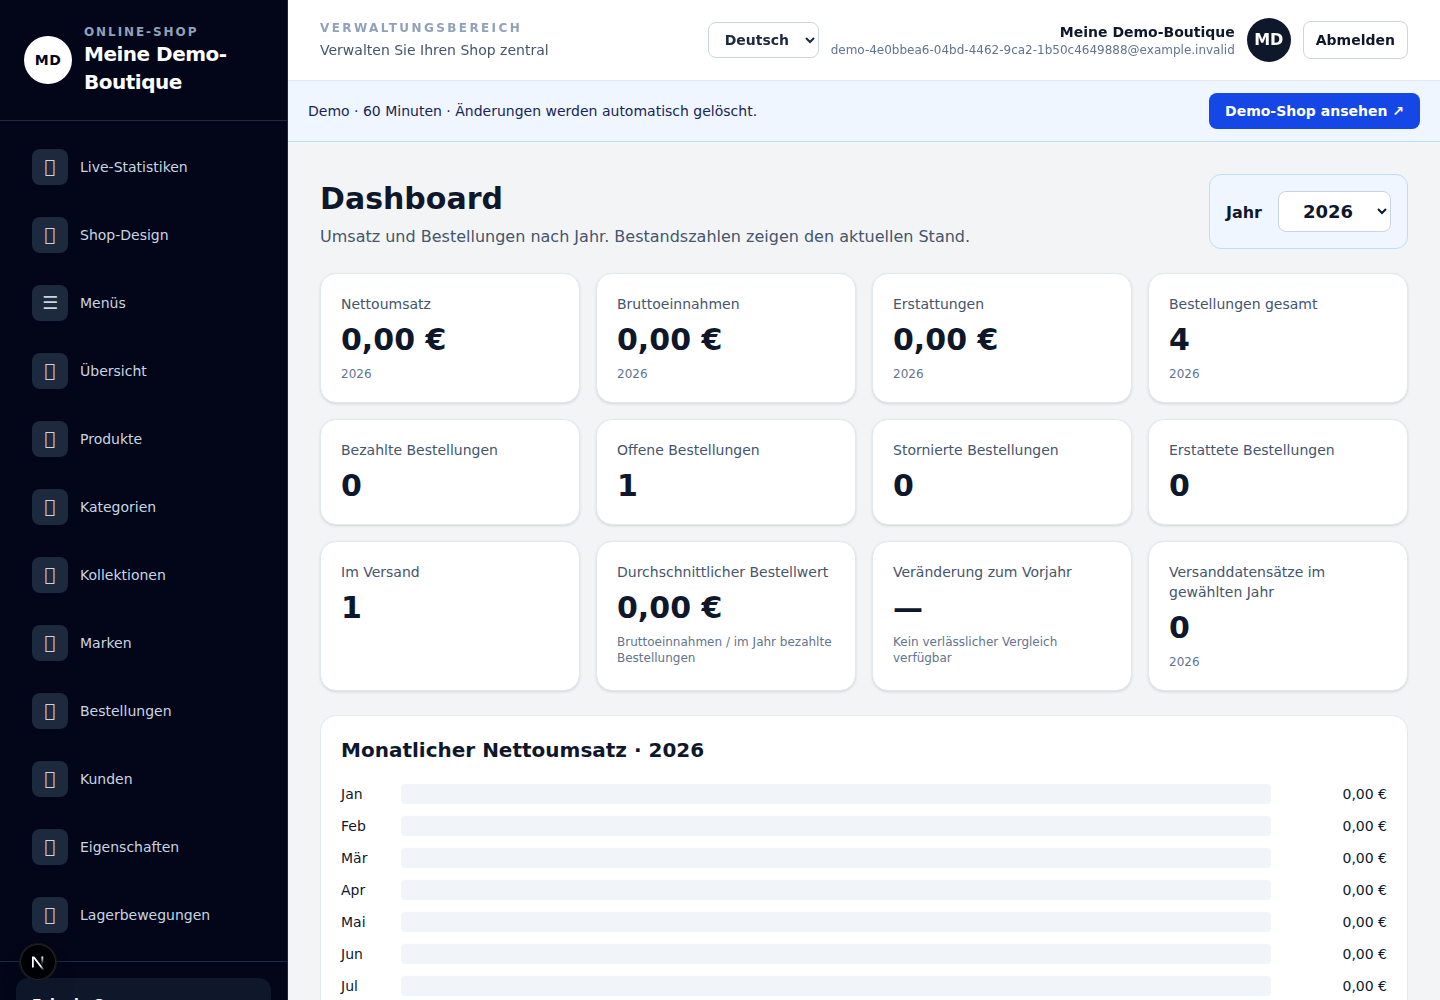Open Live-Statistiken in the sidebar

click(144, 167)
